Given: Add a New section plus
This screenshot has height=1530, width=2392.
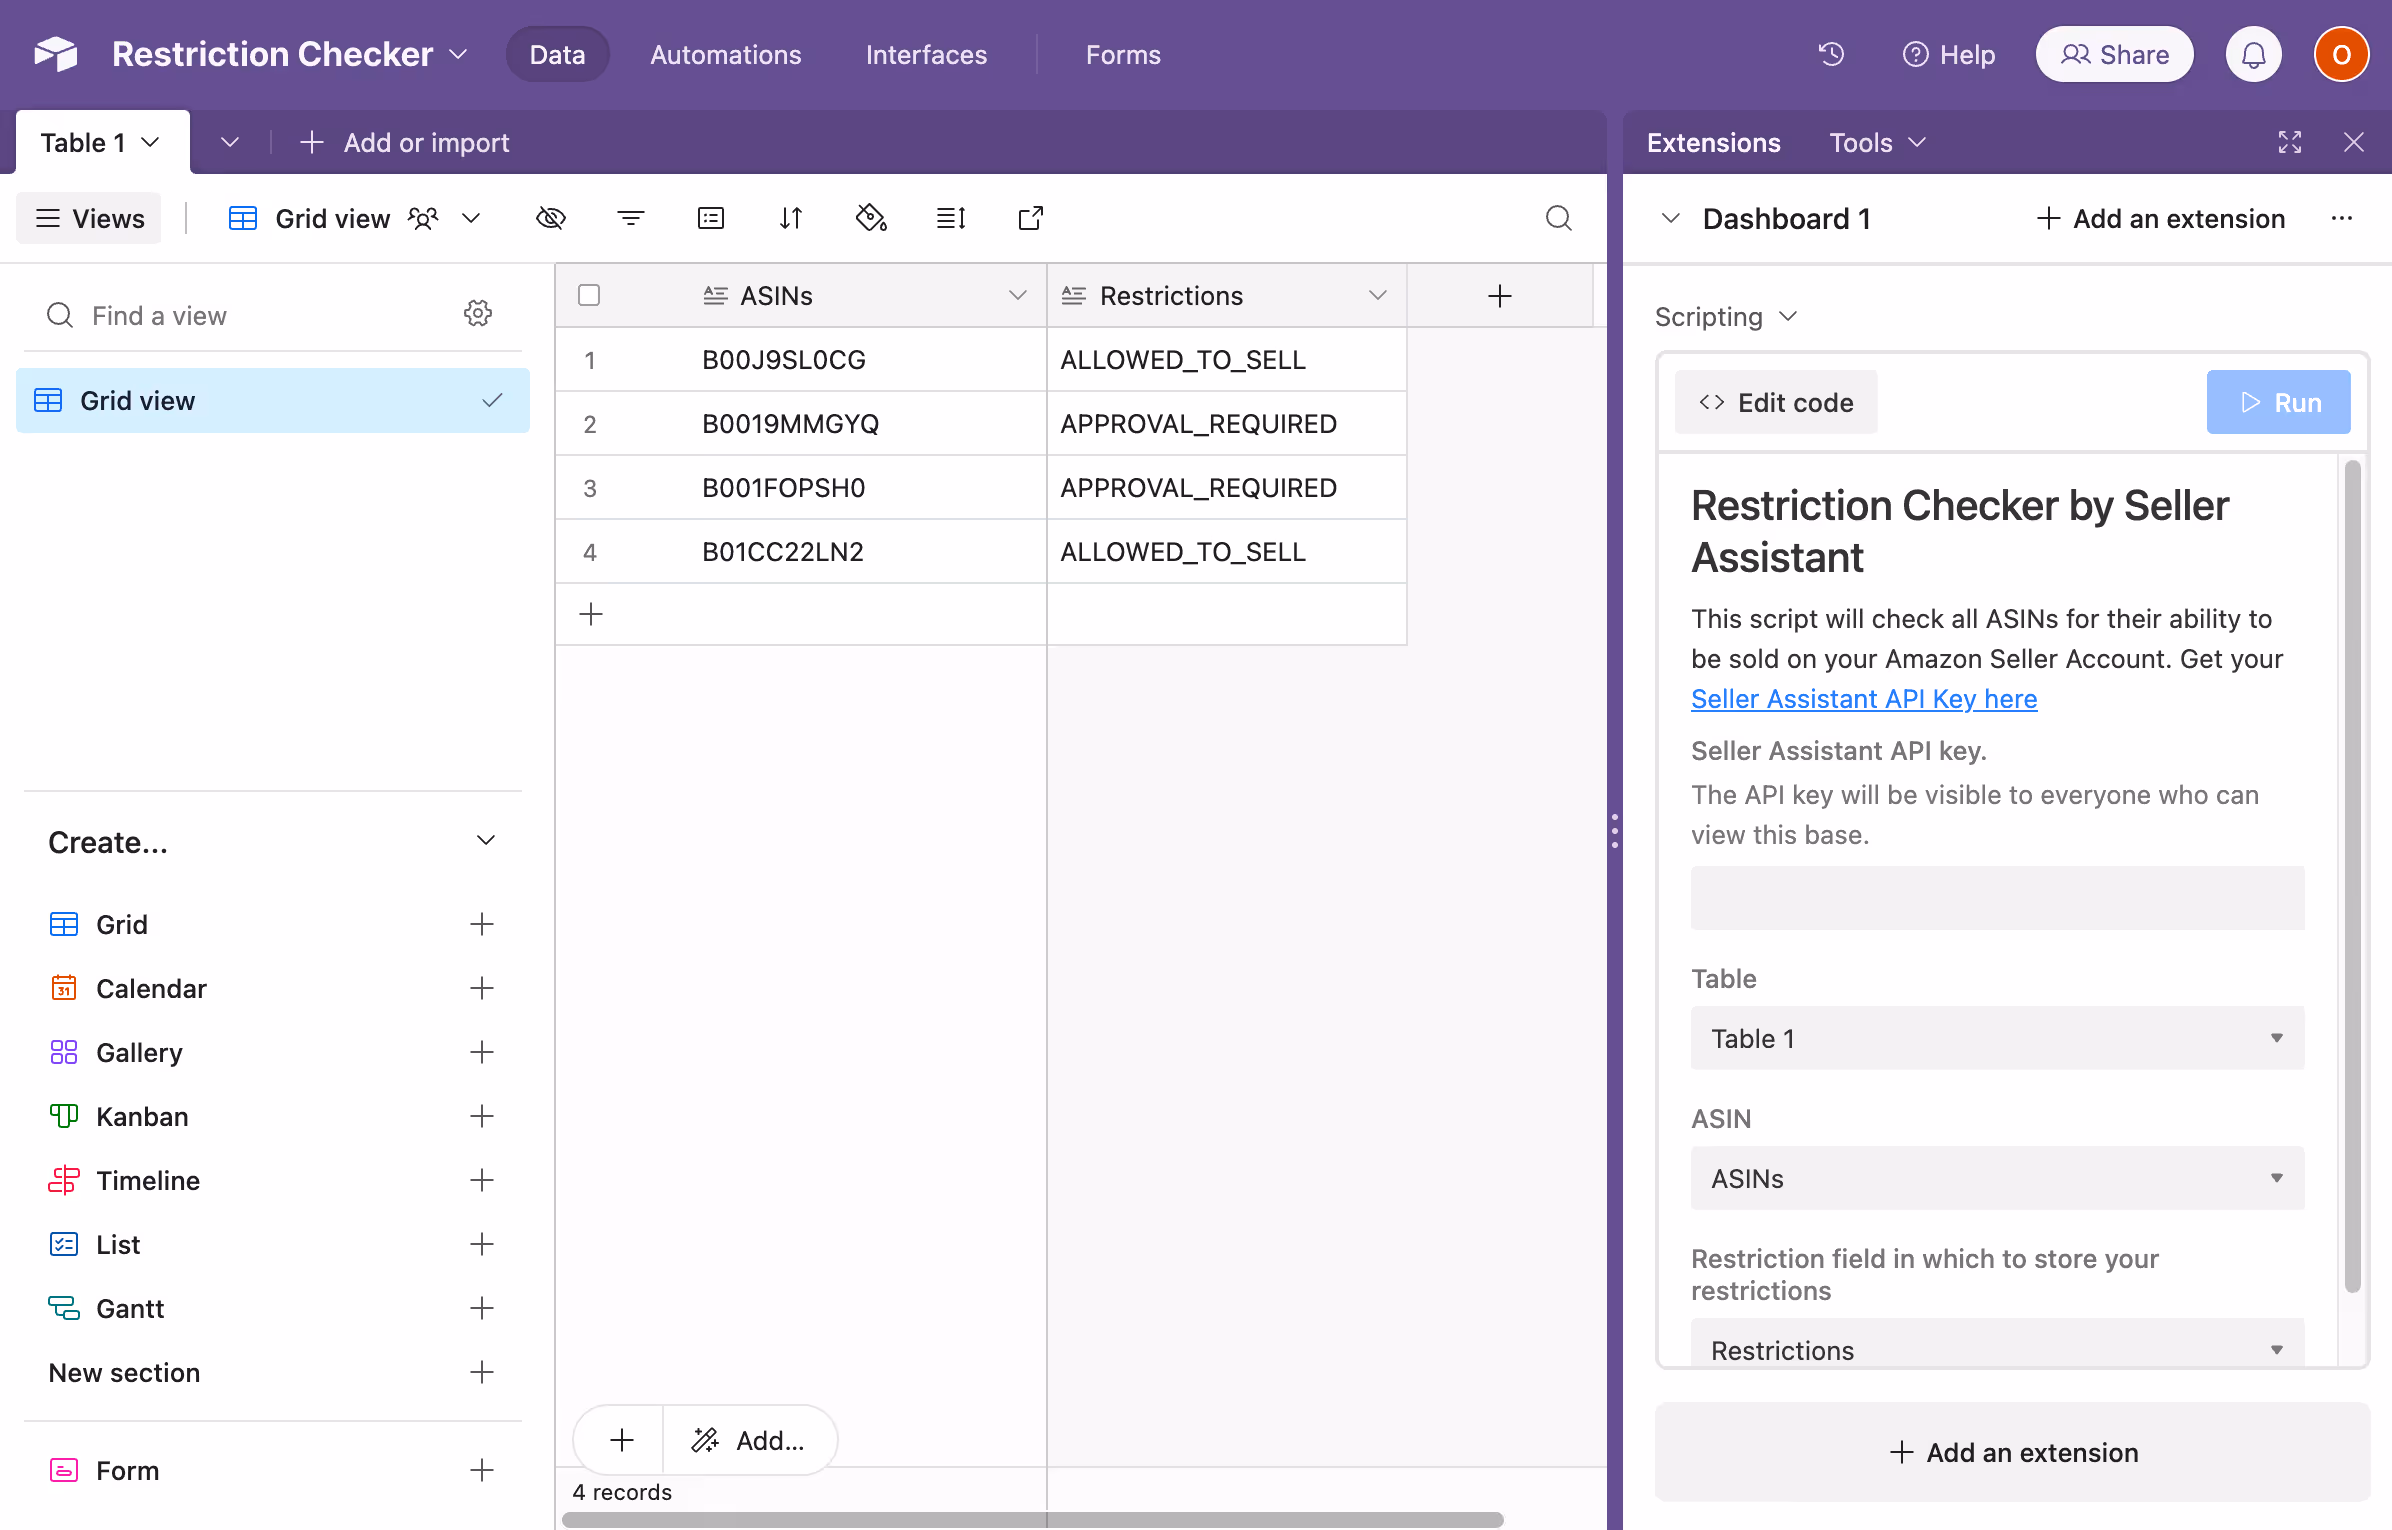Looking at the screenshot, I should [482, 1372].
